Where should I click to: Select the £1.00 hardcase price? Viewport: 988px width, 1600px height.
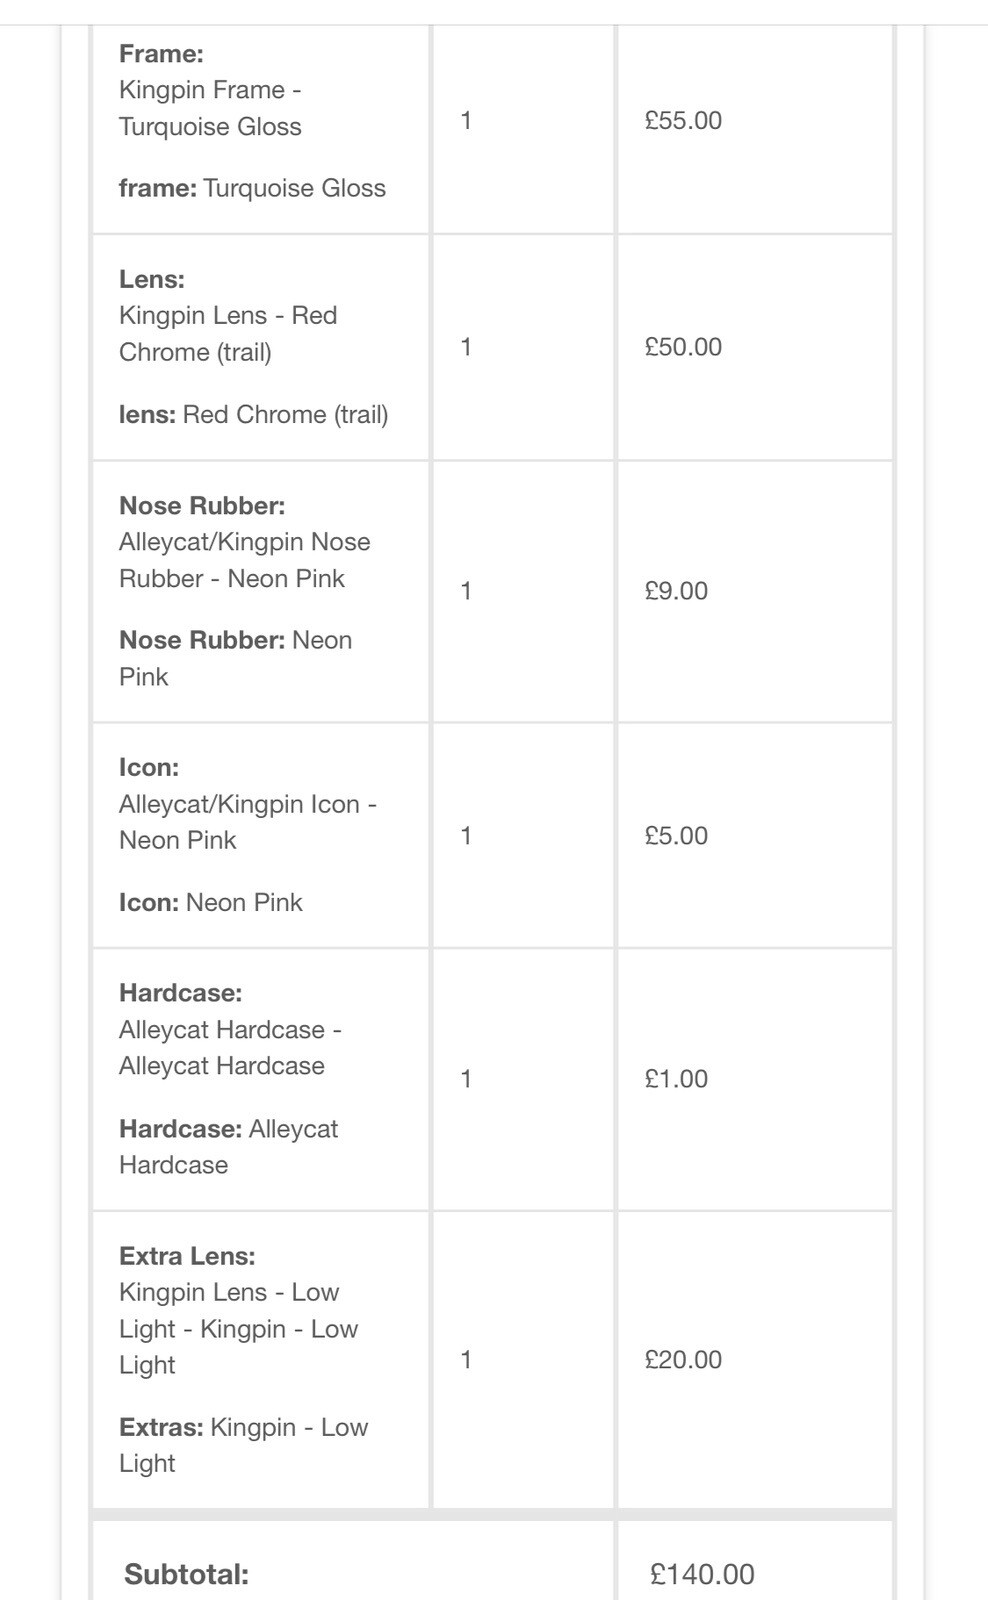point(676,1079)
